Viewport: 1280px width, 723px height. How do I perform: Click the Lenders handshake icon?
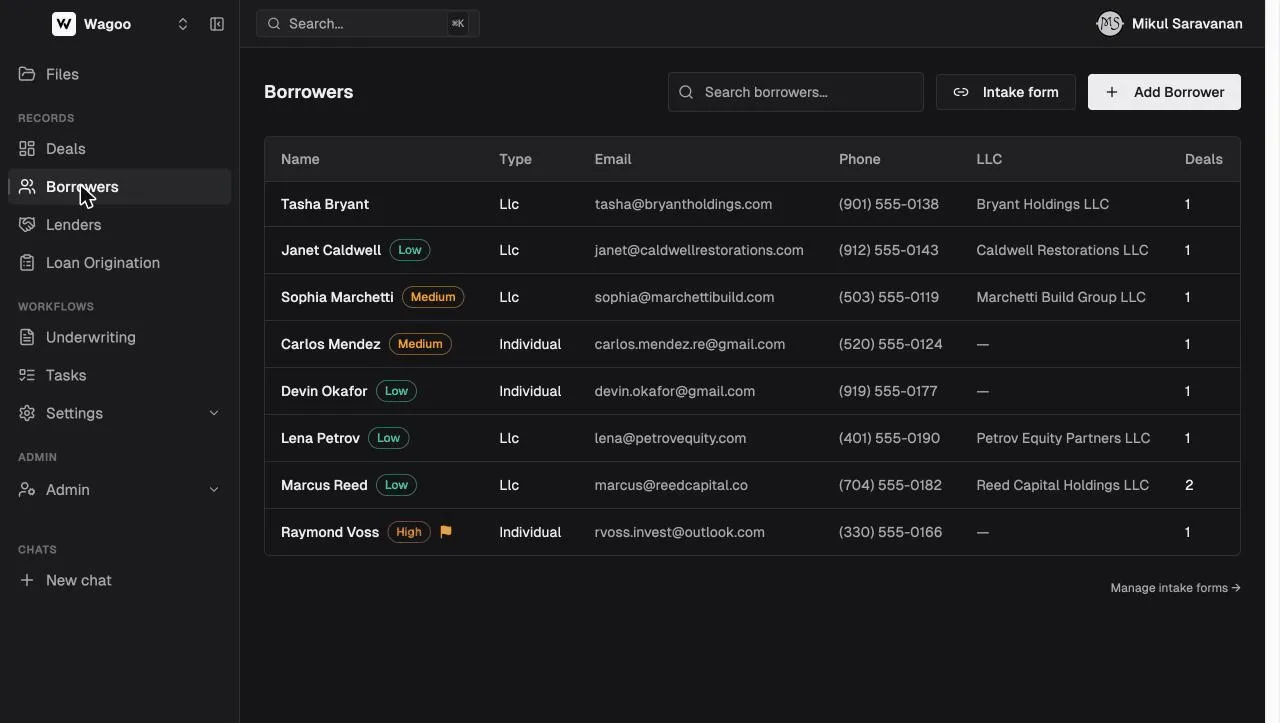[x=27, y=225]
